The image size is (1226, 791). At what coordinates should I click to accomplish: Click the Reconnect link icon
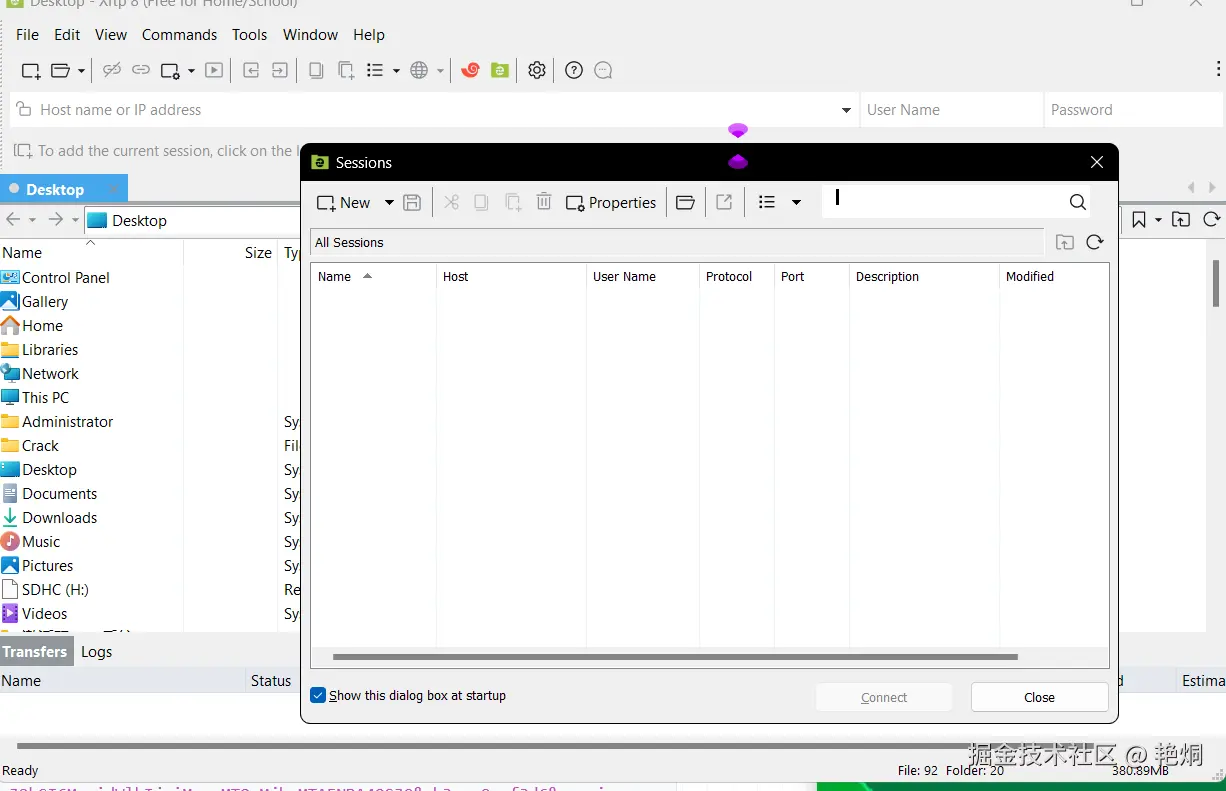141,70
